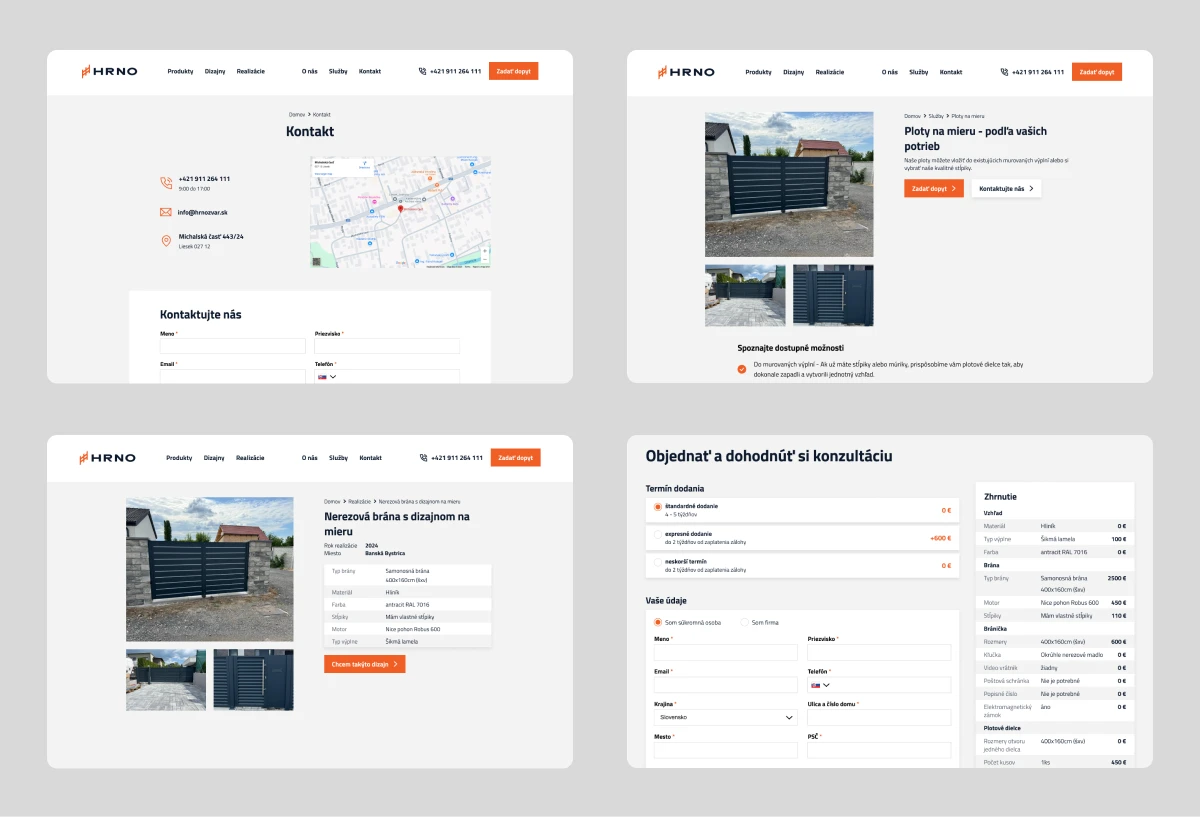Click header phone icon on Kontakt page
1200x817 pixels.
point(423,71)
